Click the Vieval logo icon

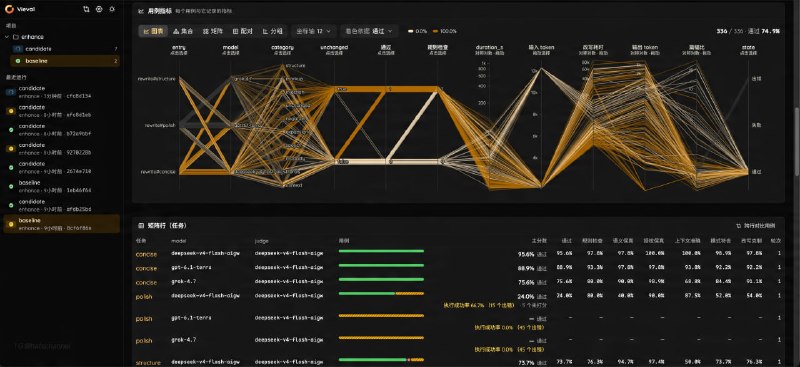[9, 9]
